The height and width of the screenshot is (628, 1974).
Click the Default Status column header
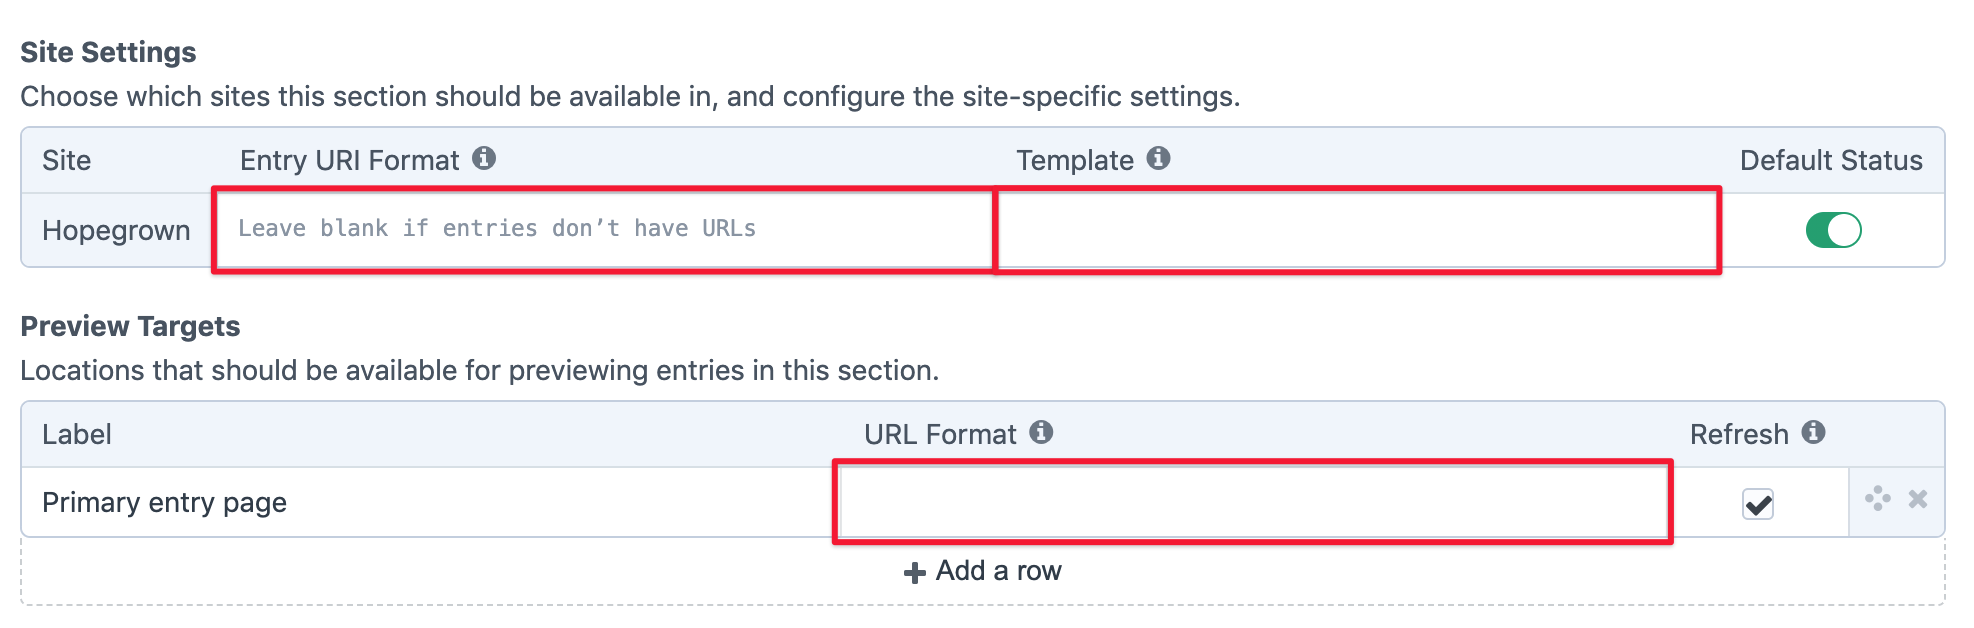point(1831,159)
